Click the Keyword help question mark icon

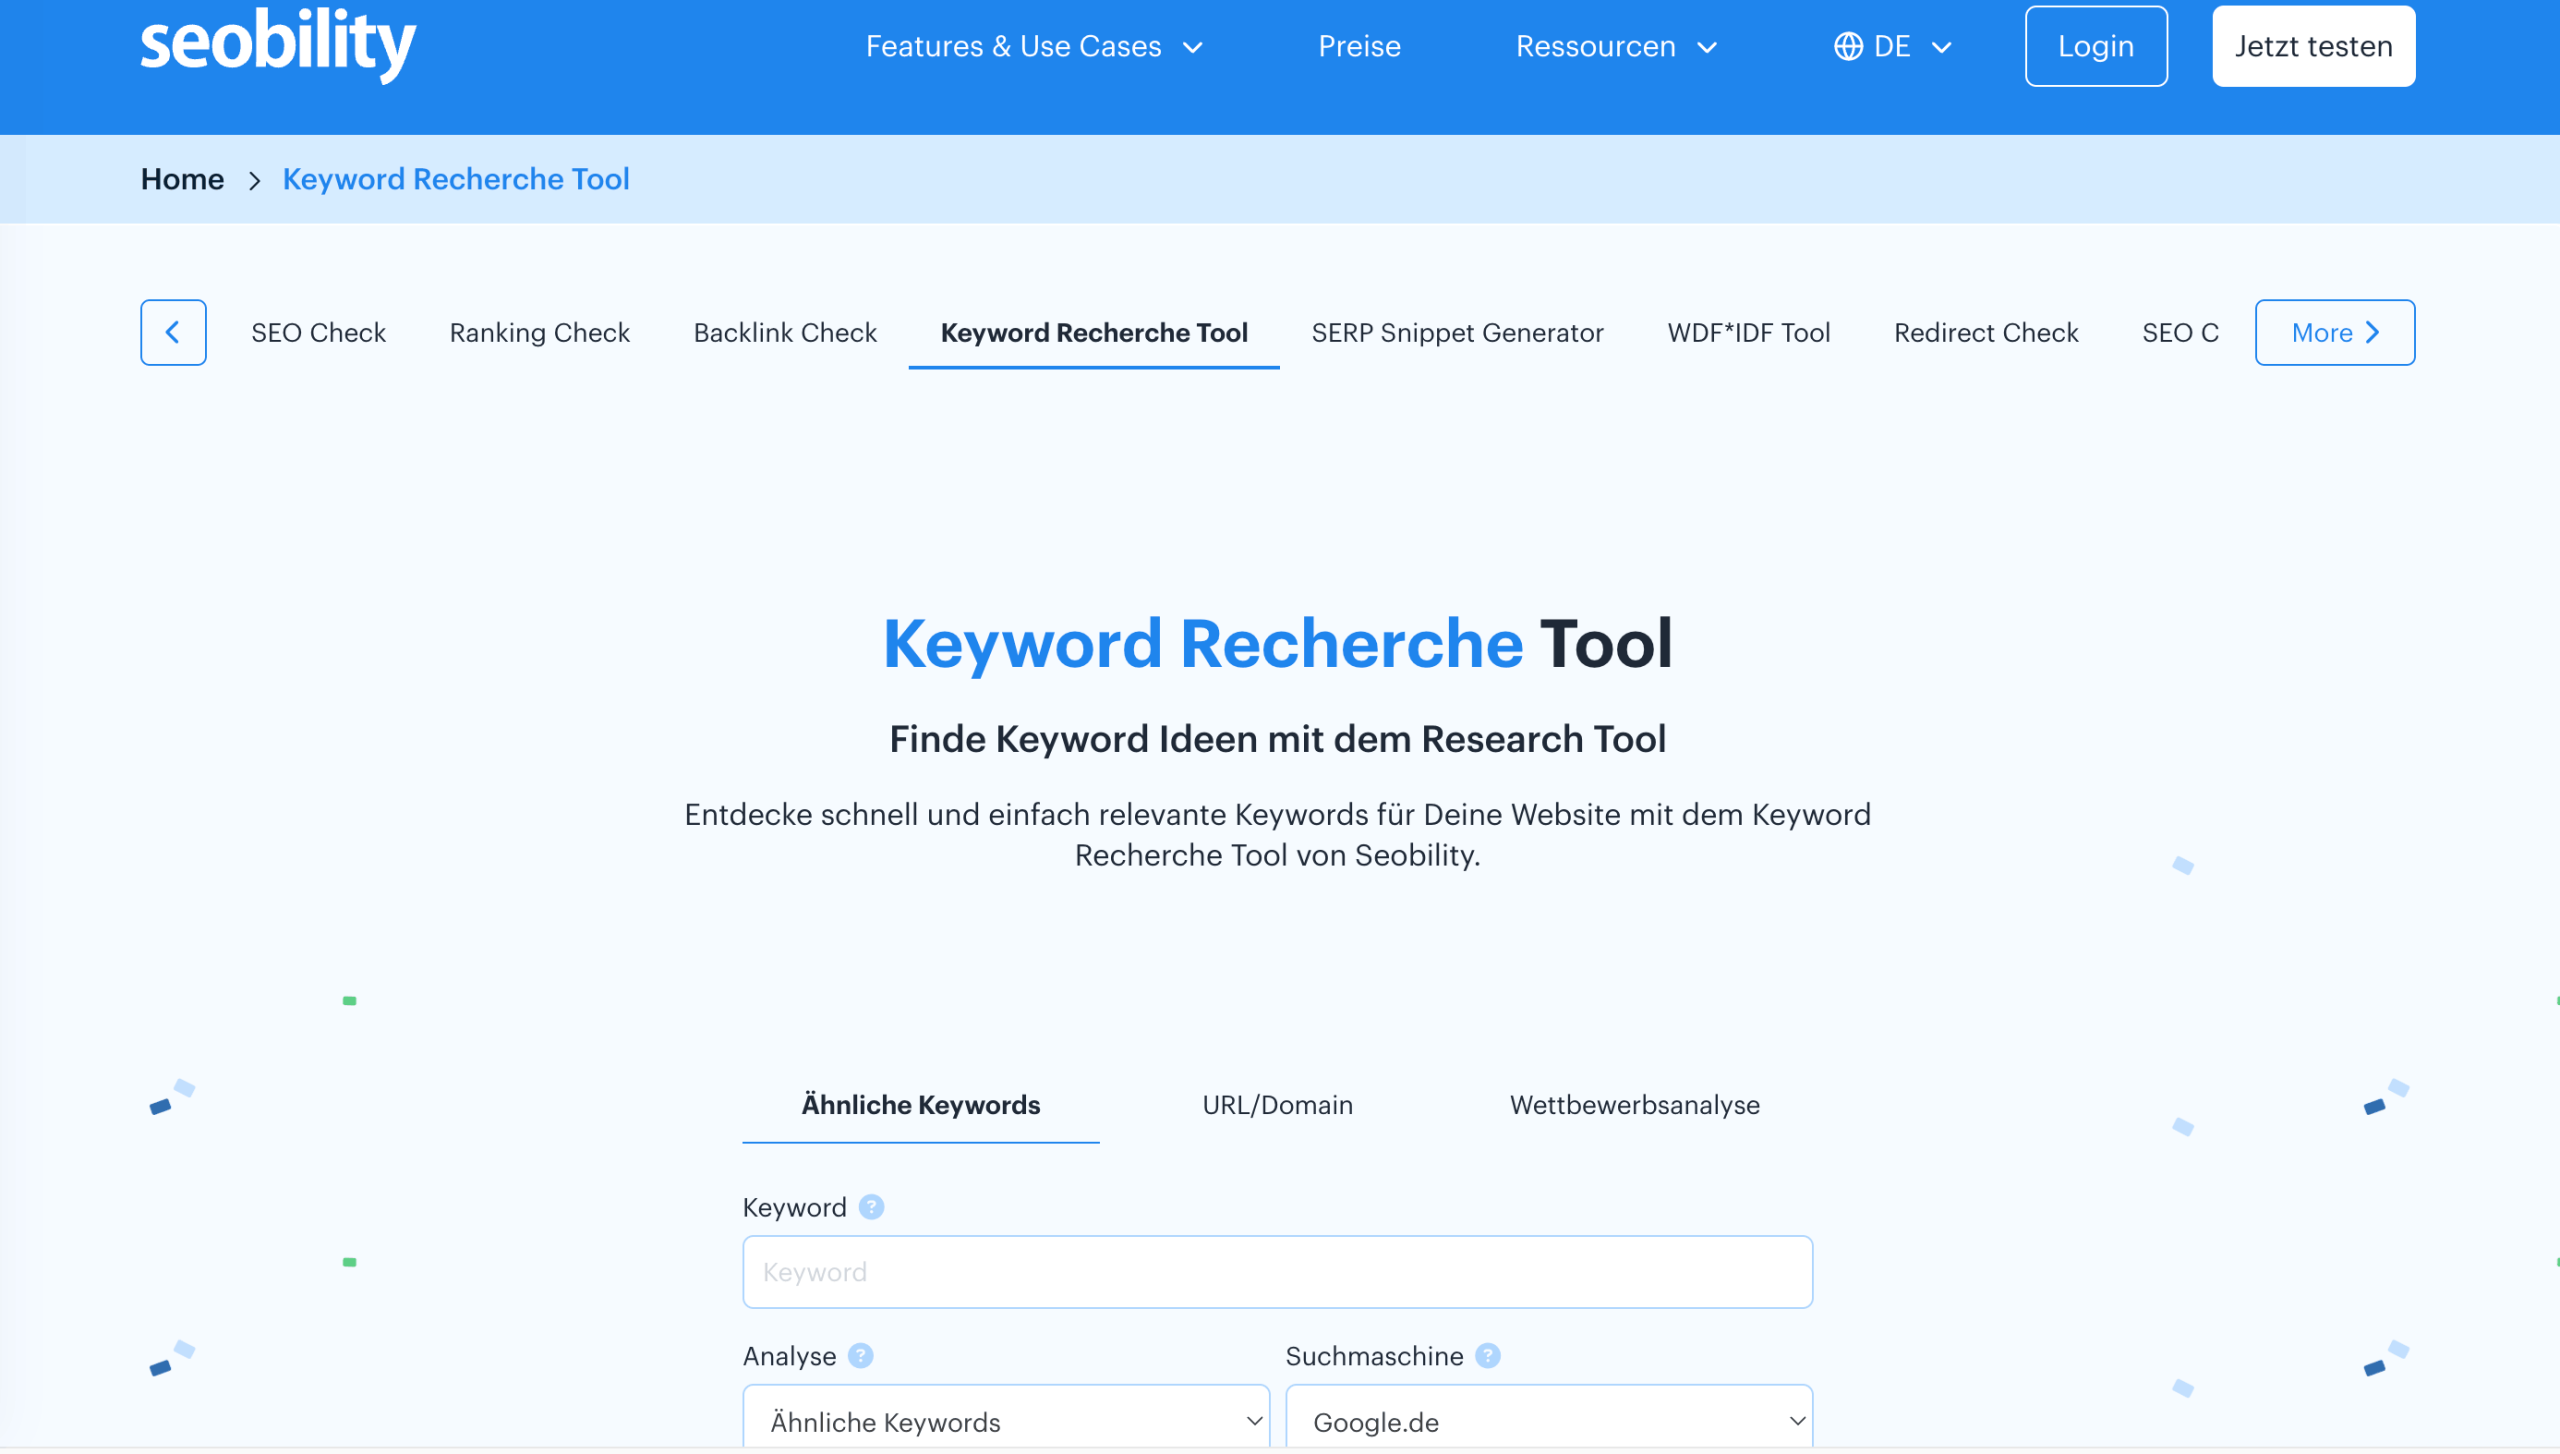pos(871,1207)
